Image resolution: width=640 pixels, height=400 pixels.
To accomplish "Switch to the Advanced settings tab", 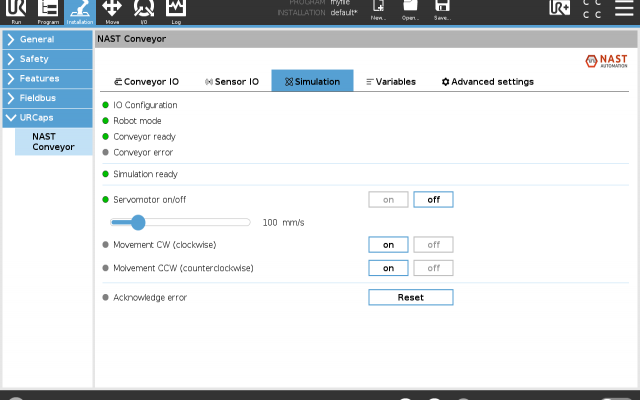I will 488,81.
